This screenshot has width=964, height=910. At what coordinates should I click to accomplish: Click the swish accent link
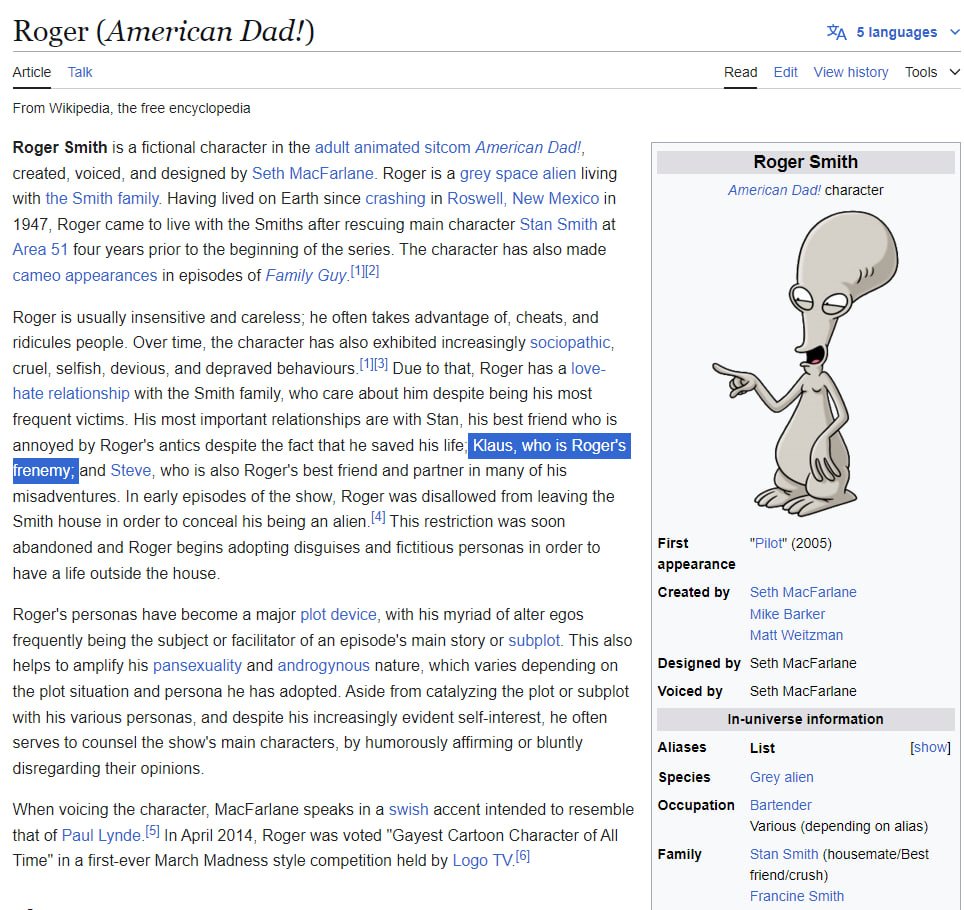pos(408,809)
